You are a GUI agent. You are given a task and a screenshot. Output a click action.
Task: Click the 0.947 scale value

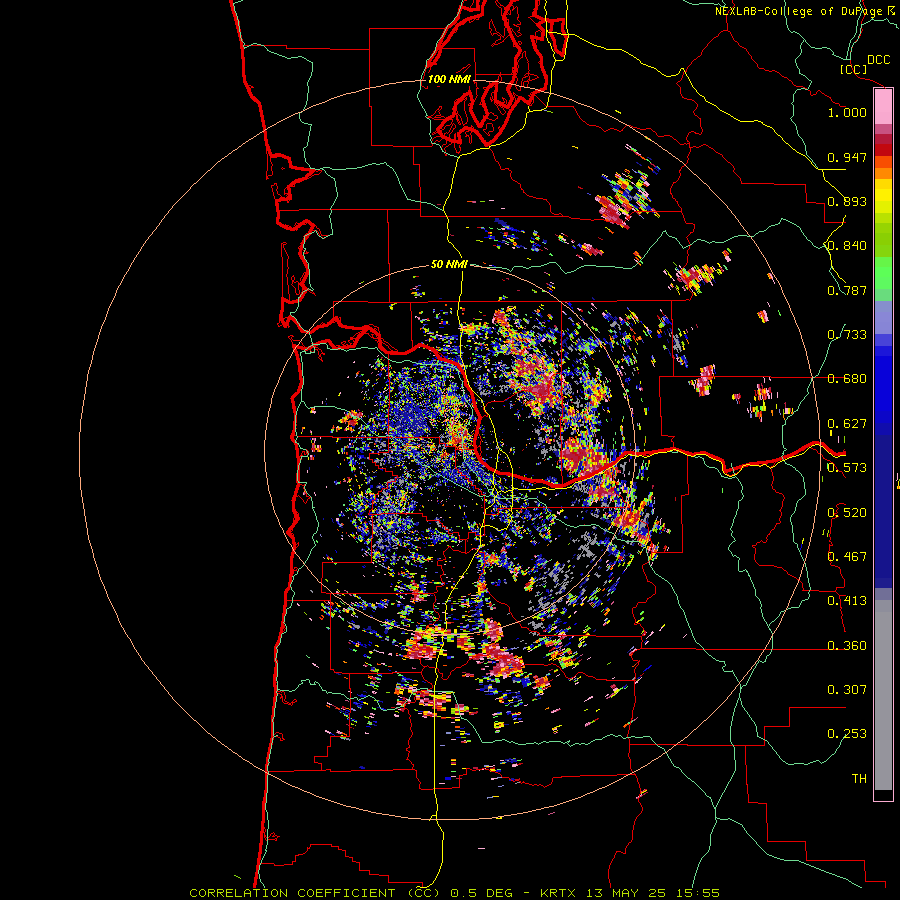tap(847, 157)
